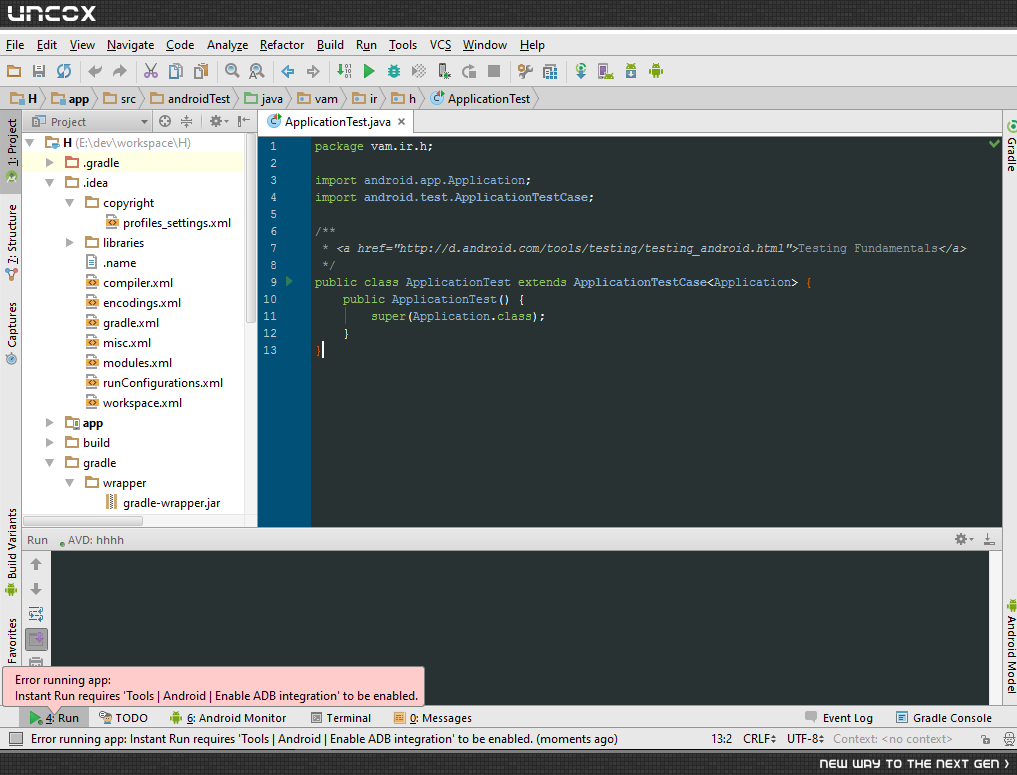Click the Redo arrow icon

tap(119, 71)
